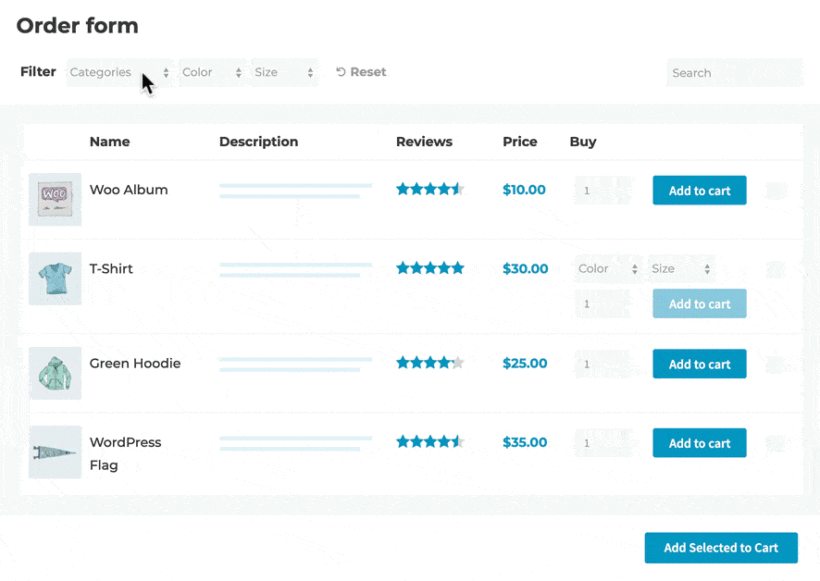Image resolution: width=820 pixels, height=581 pixels.
Task: Click the Reset filter link
Action: [x=367, y=71]
